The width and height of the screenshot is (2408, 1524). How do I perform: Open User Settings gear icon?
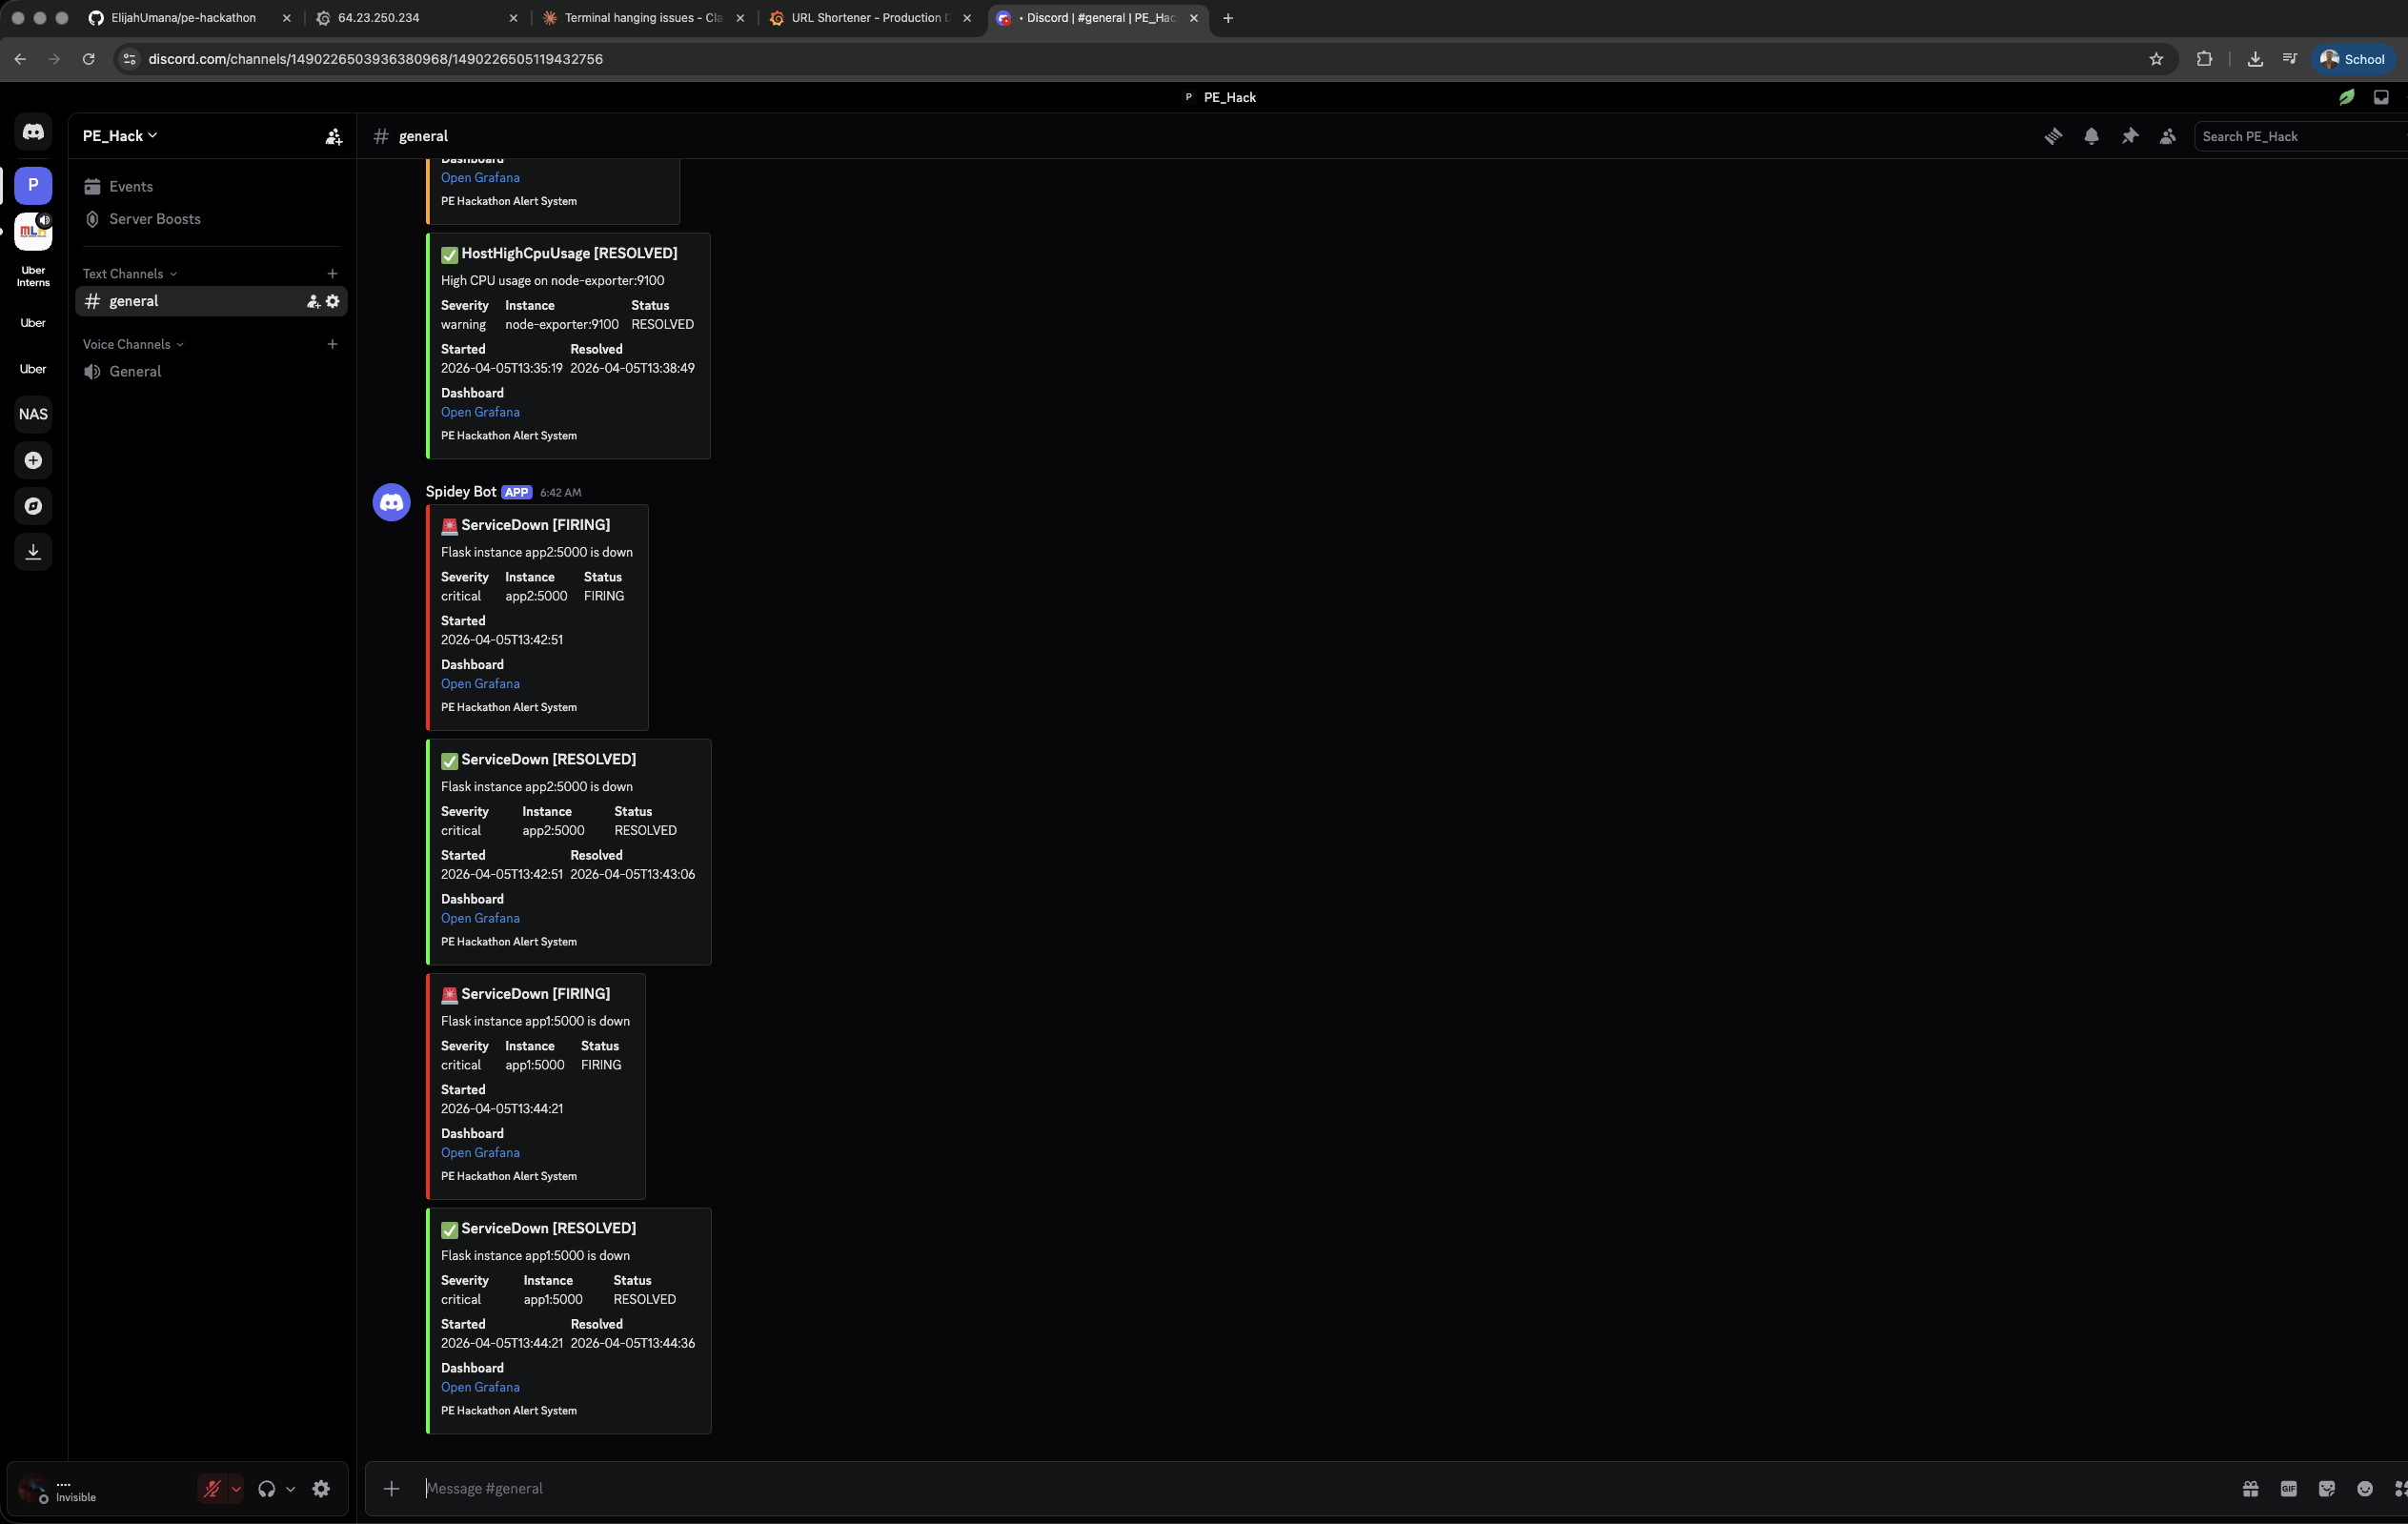pos(321,1488)
